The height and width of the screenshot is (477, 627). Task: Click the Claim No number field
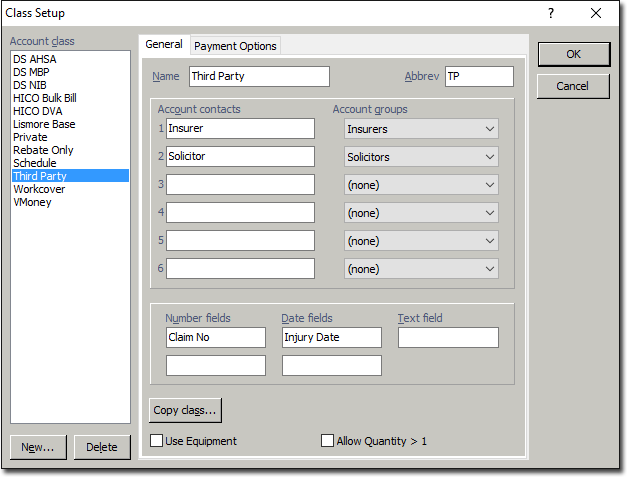point(216,337)
